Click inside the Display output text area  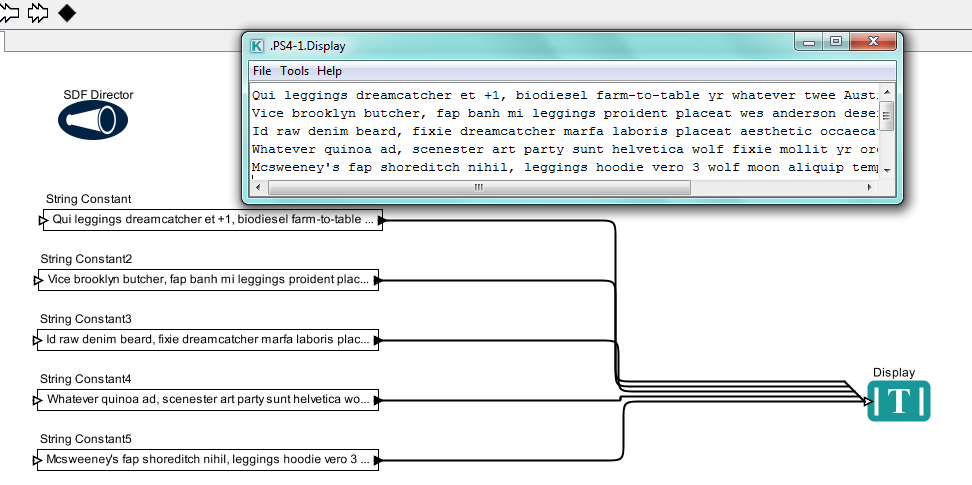[560, 130]
